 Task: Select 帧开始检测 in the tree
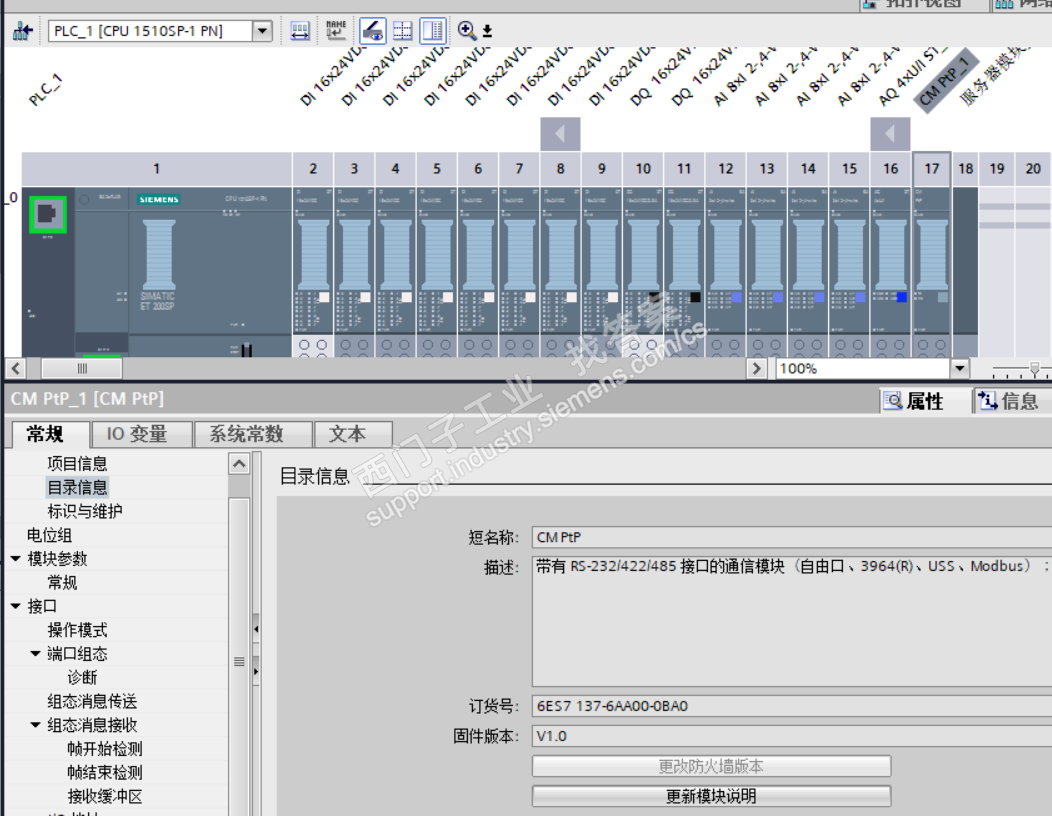[105, 749]
